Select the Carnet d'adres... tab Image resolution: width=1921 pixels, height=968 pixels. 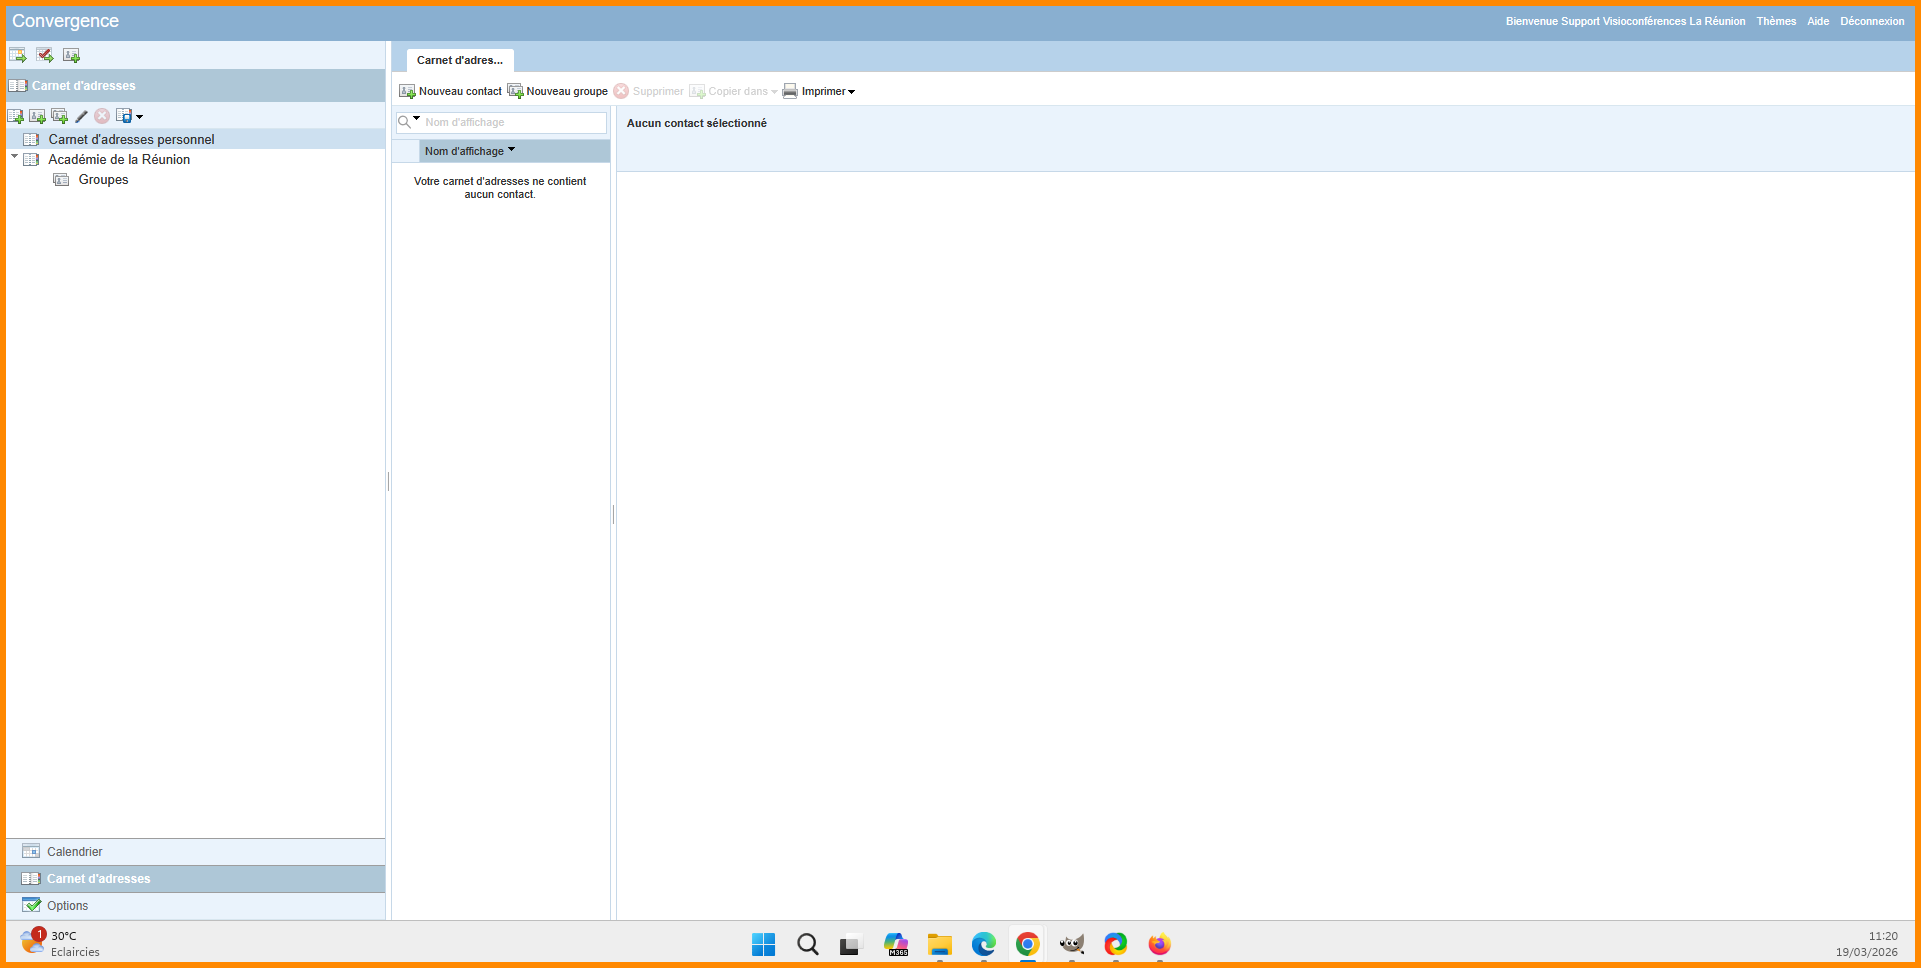pos(459,60)
